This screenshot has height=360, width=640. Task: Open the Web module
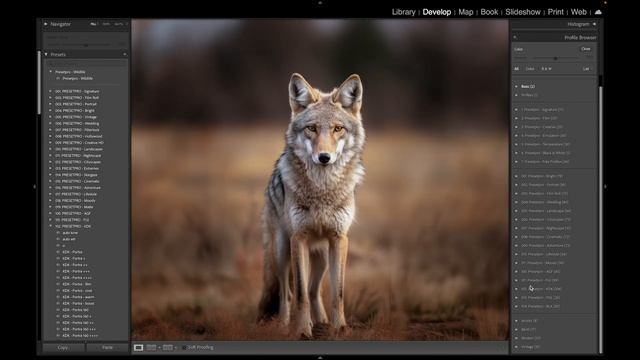[x=578, y=12]
